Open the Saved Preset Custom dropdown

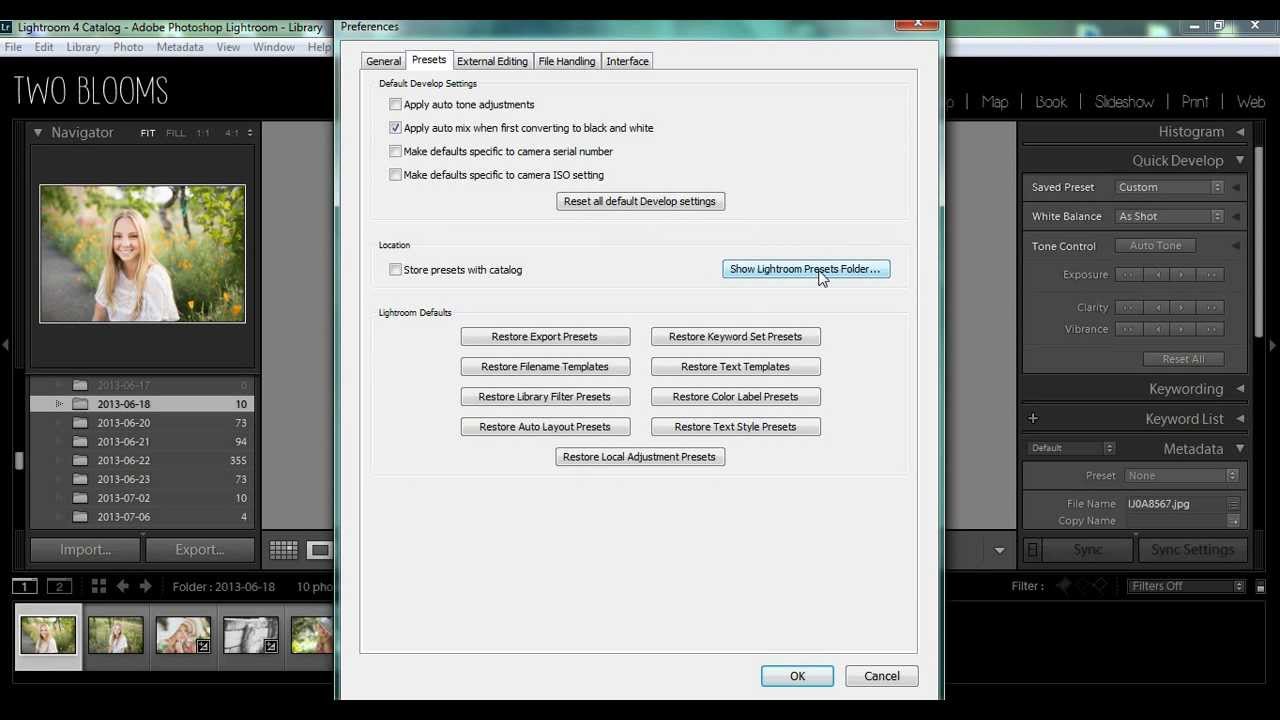pos(1169,187)
